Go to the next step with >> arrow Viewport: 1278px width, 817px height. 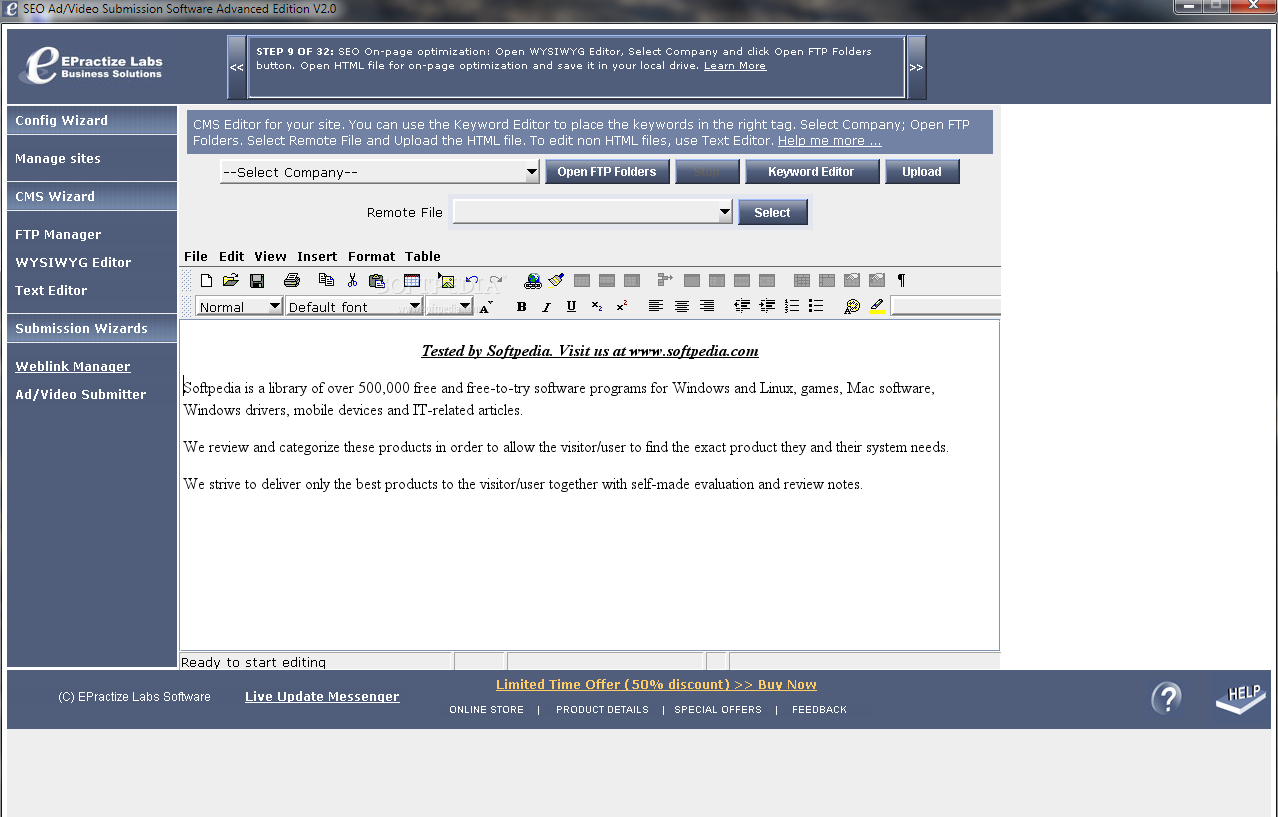click(x=916, y=68)
